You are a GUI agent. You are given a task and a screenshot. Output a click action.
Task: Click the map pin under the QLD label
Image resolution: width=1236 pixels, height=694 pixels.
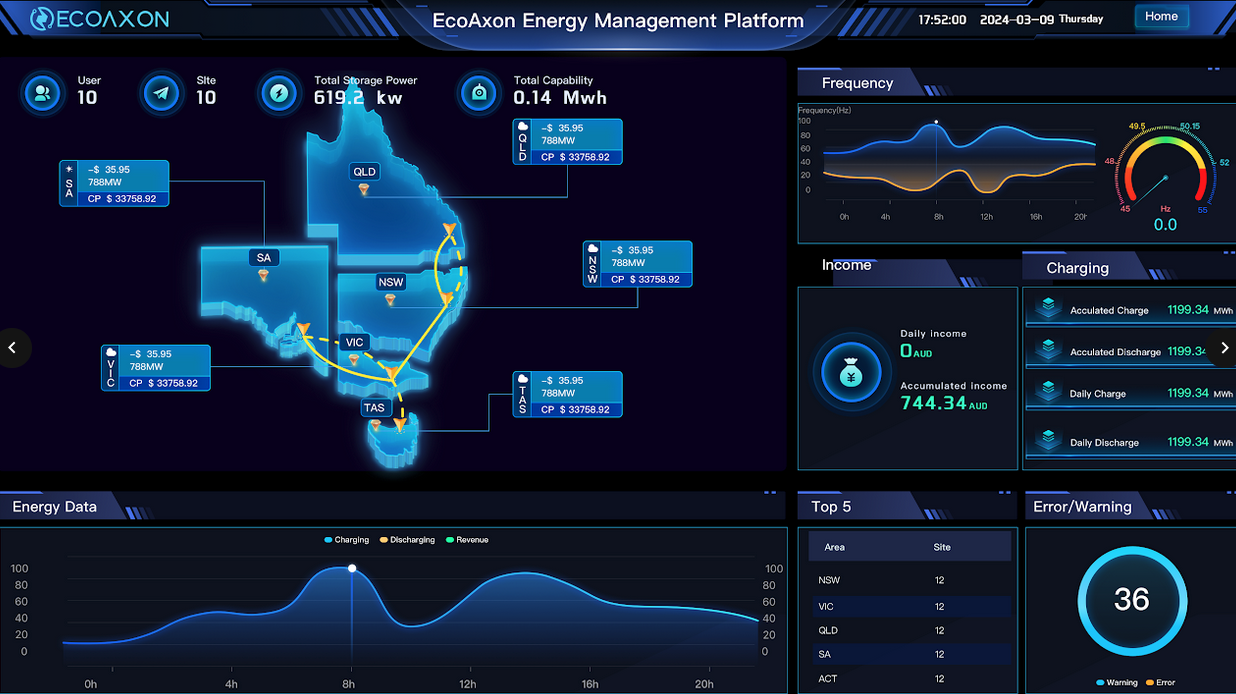pyautogui.click(x=364, y=190)
